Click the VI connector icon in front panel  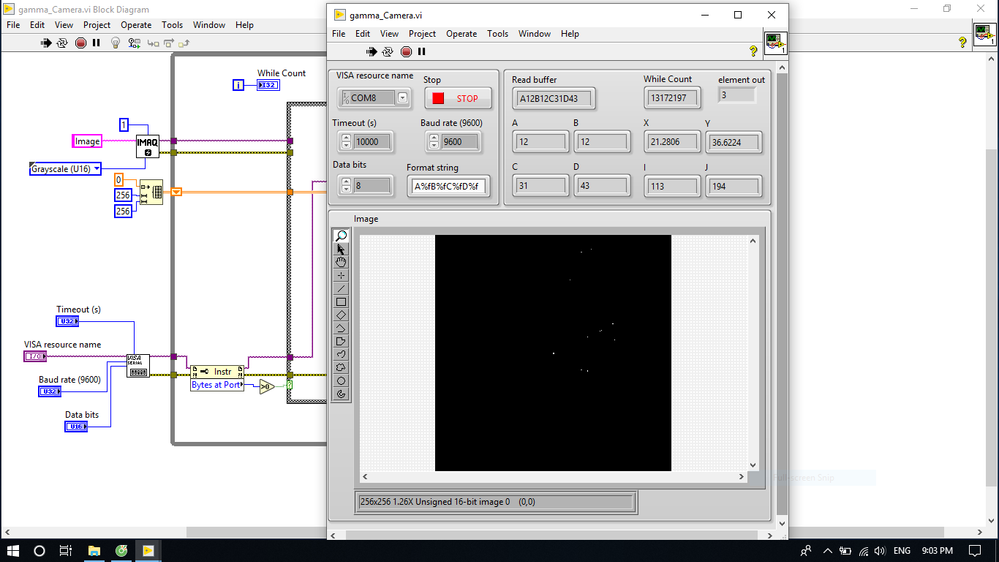click(775, 43)
